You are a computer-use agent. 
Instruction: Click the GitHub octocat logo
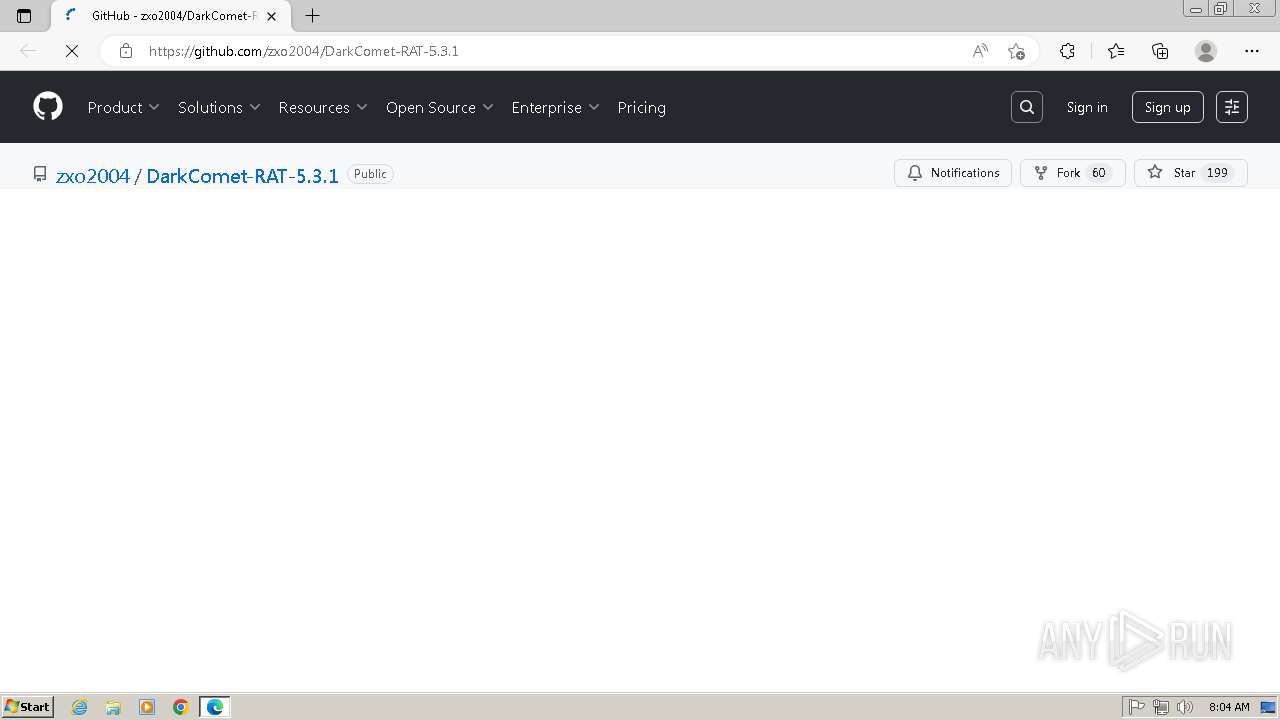pyautogui.click(x=48, y=106)
